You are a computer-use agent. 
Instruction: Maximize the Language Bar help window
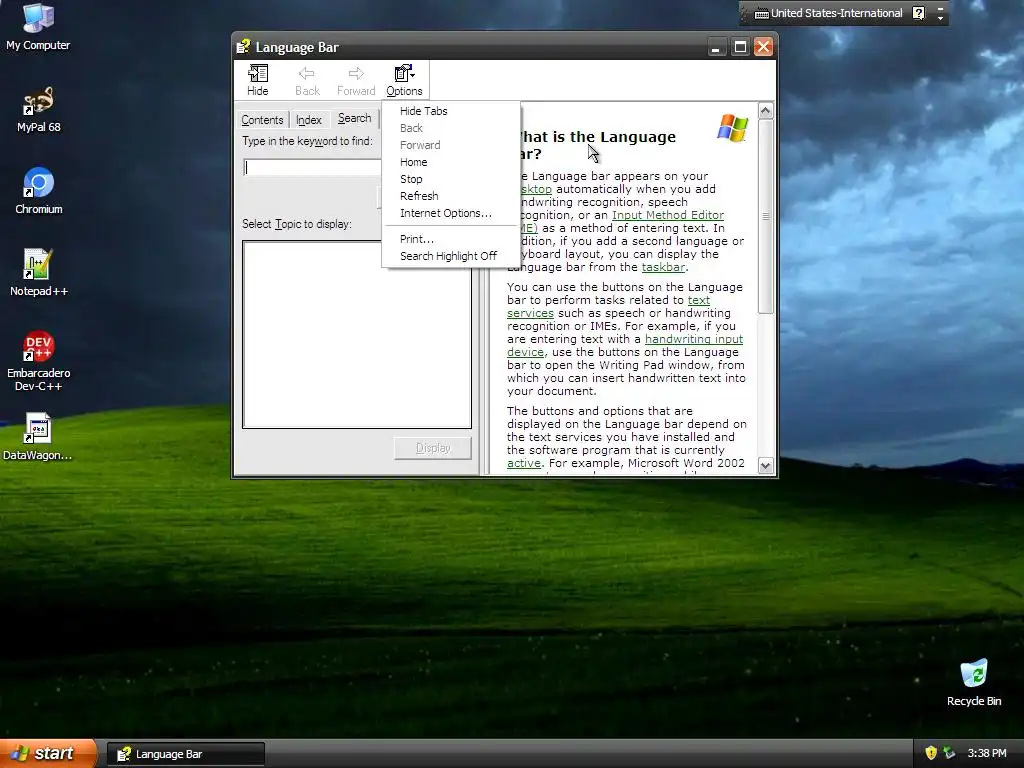point(740,47)
